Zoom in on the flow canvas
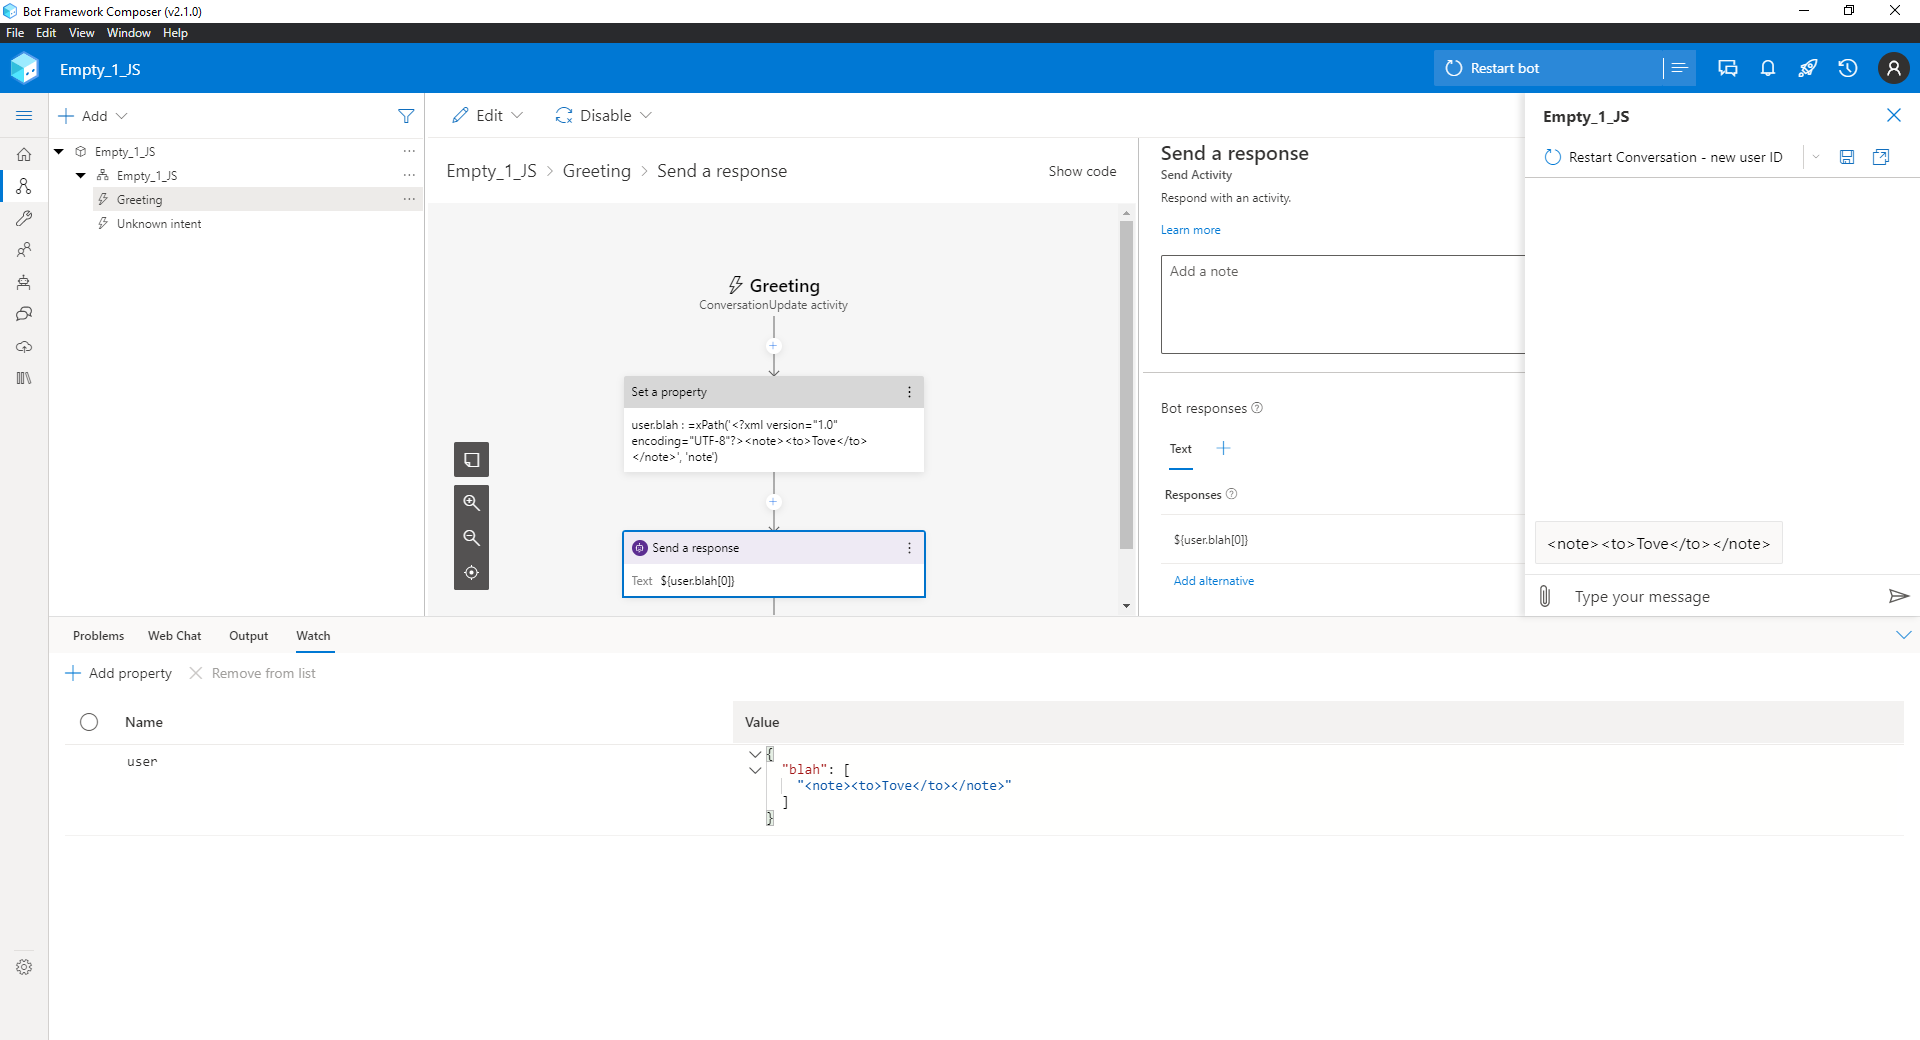The height and width of the screenshot is (1040, 1920). tap(471, 502)
